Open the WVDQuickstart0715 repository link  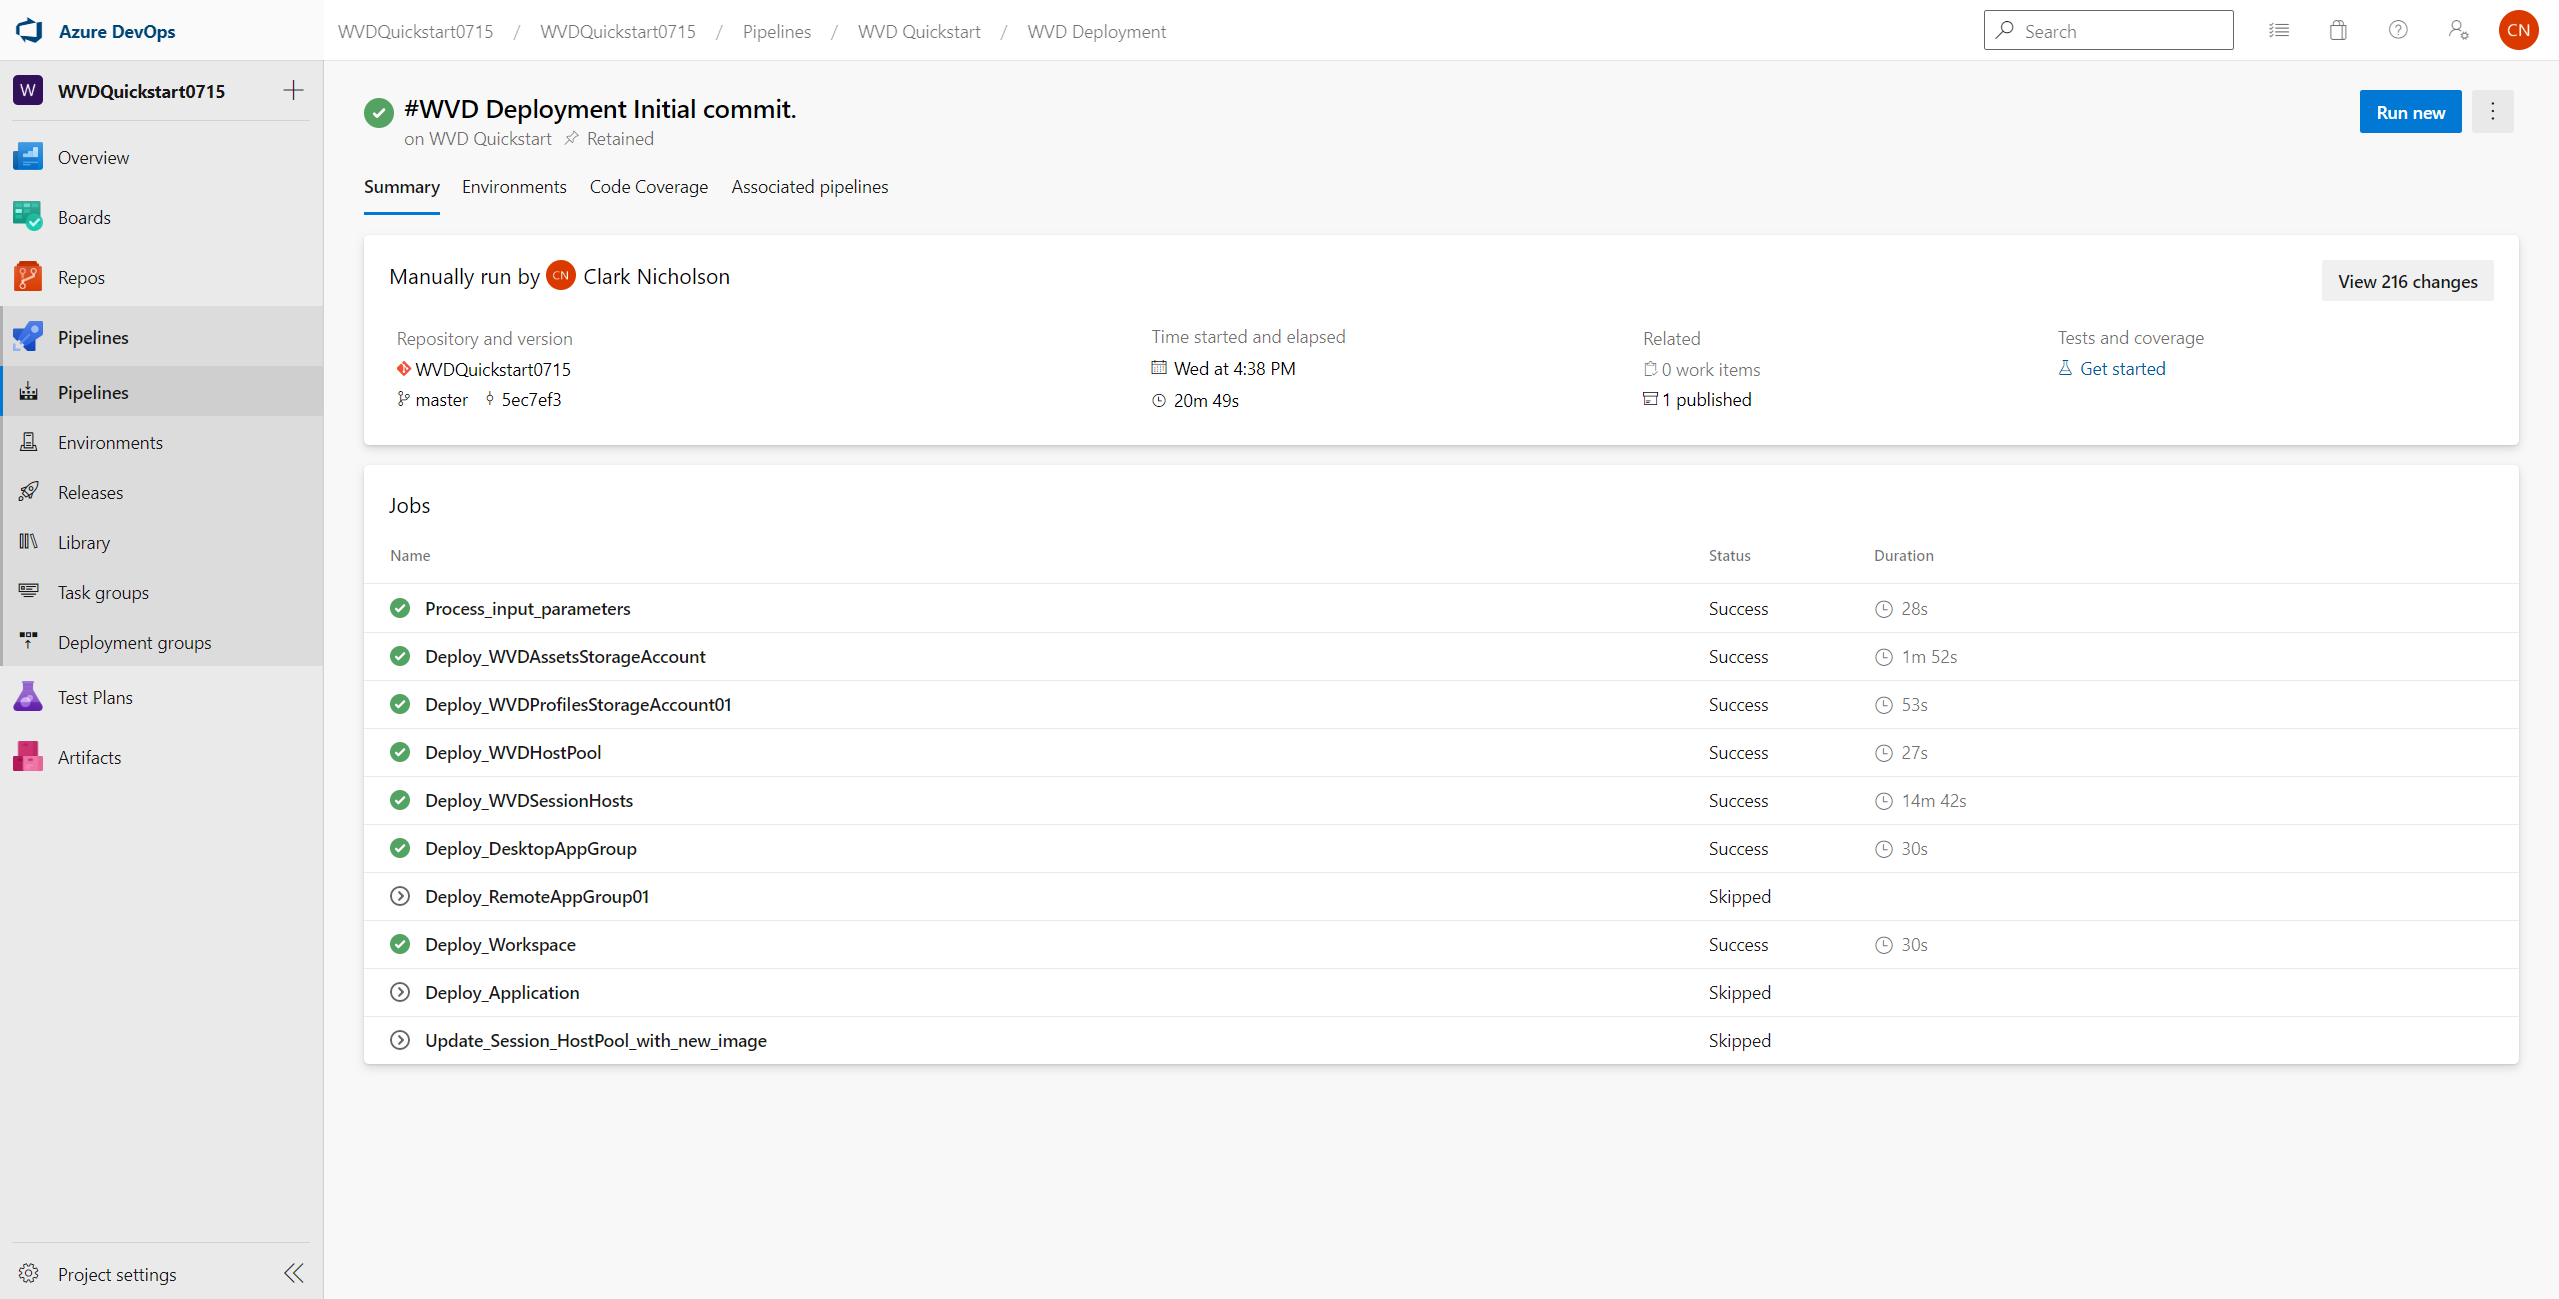click(x=493, y=369)
